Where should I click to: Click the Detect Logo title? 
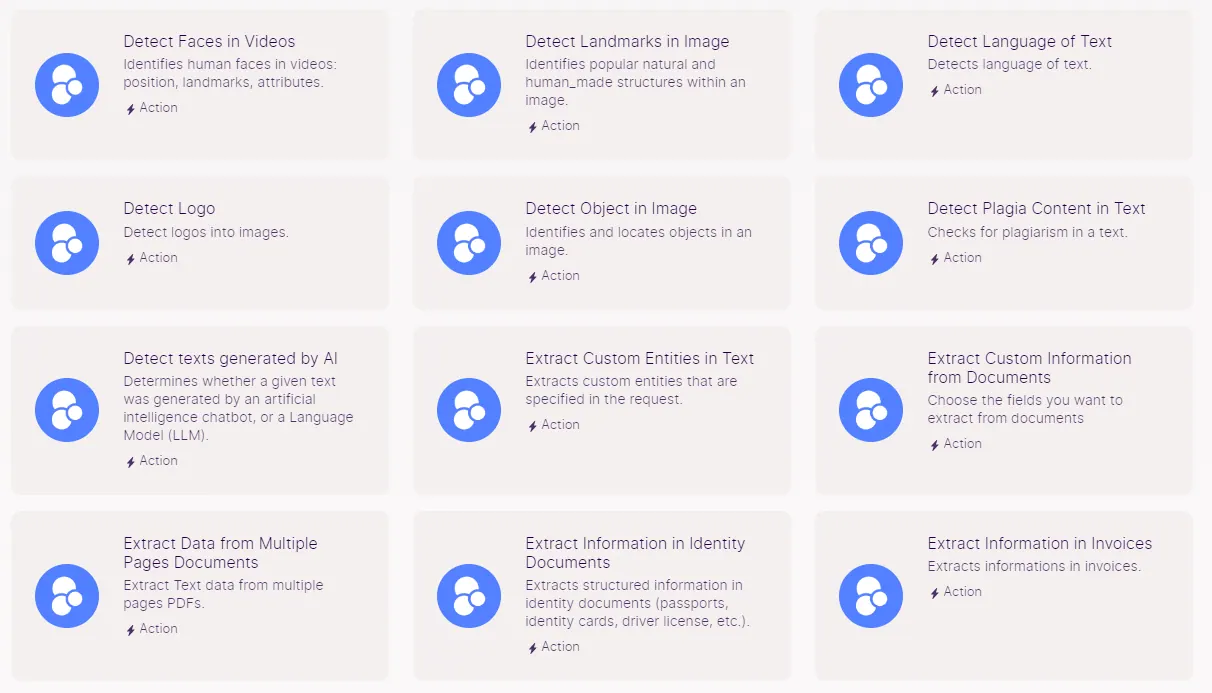[x=169, y=209]
